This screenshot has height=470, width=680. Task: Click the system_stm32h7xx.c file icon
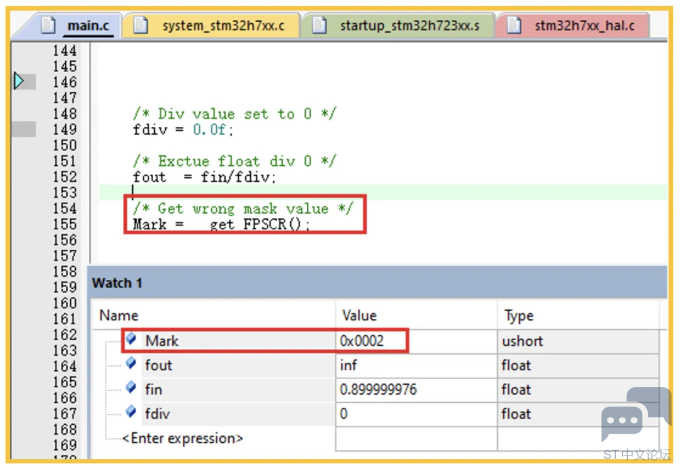[x=140, y=25]
